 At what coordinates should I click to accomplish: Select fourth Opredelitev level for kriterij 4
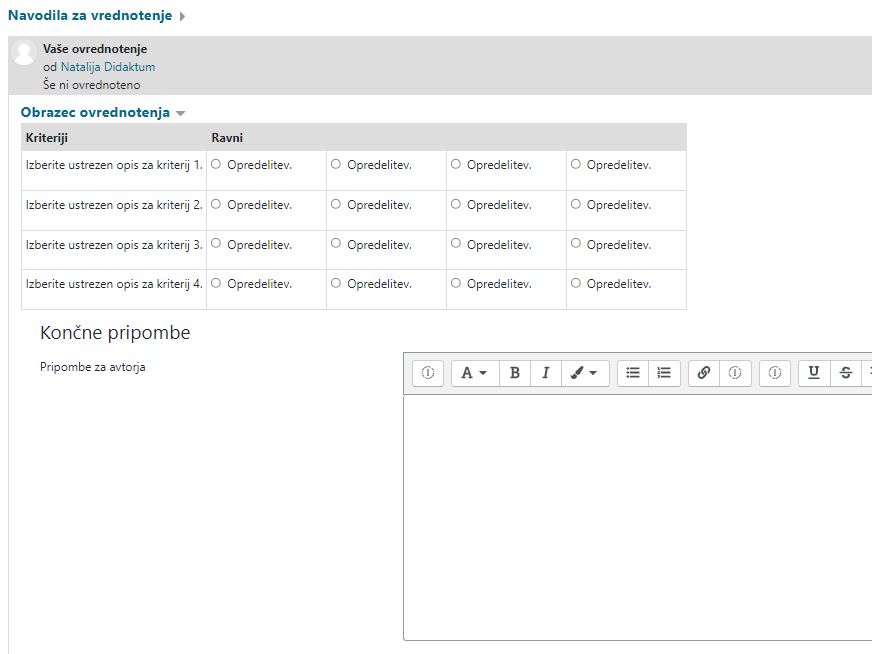point(576,283)
